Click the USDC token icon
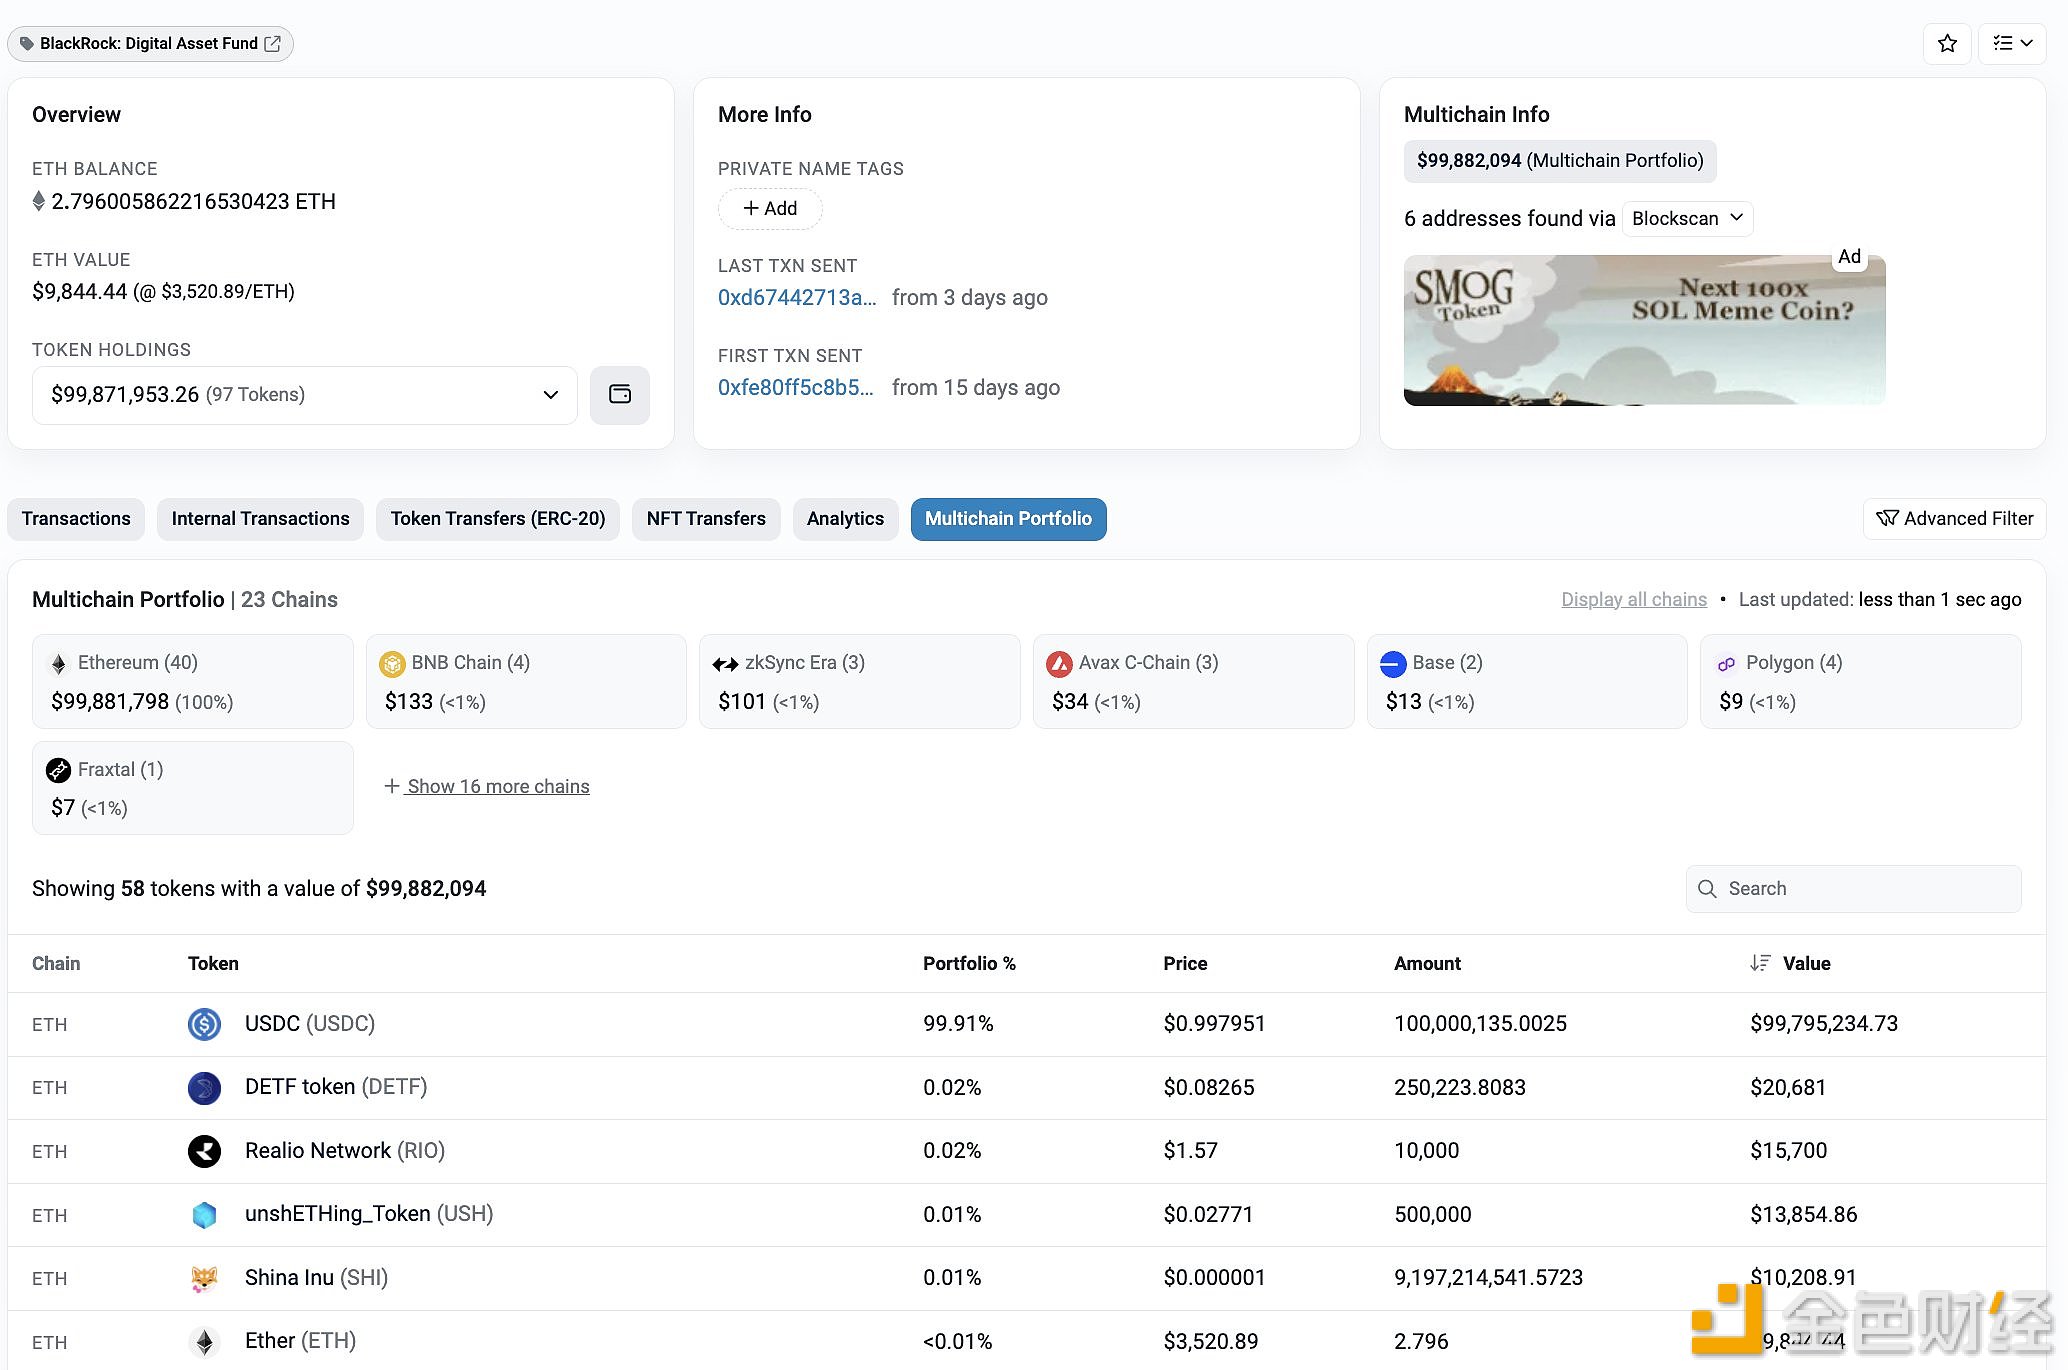The height and width of the screenshot is (1370, 2068). 204,1024
